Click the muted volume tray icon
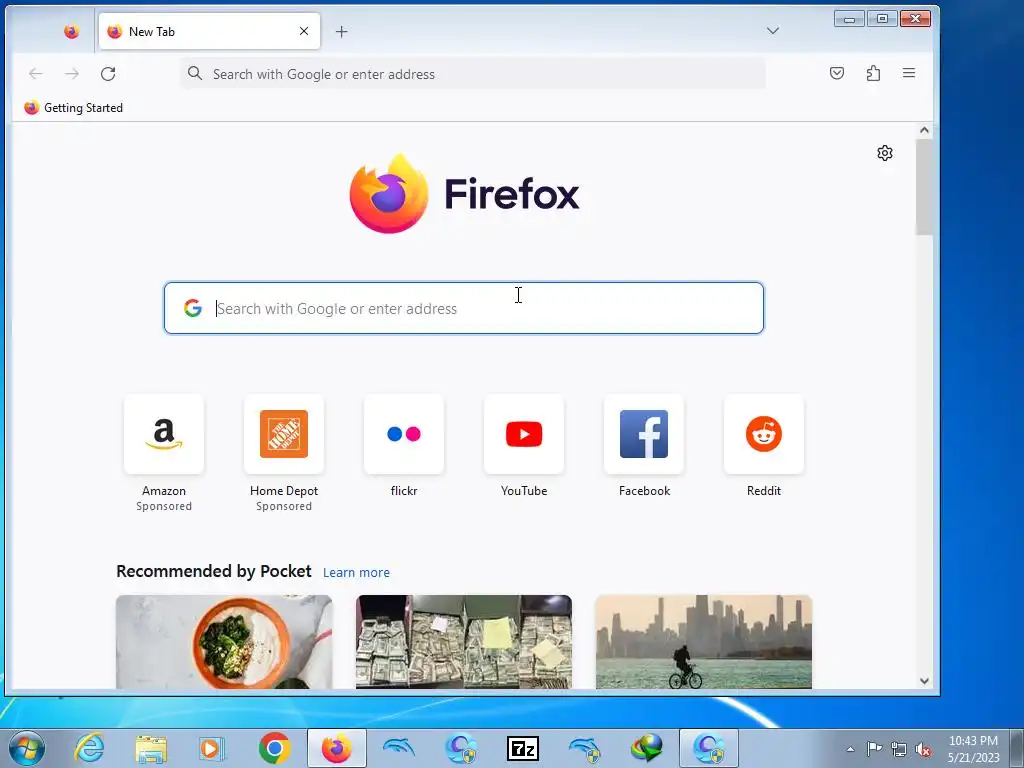The width and height of the screenshot is (1024, 768). pyautogui.click(x=923, y=750)
